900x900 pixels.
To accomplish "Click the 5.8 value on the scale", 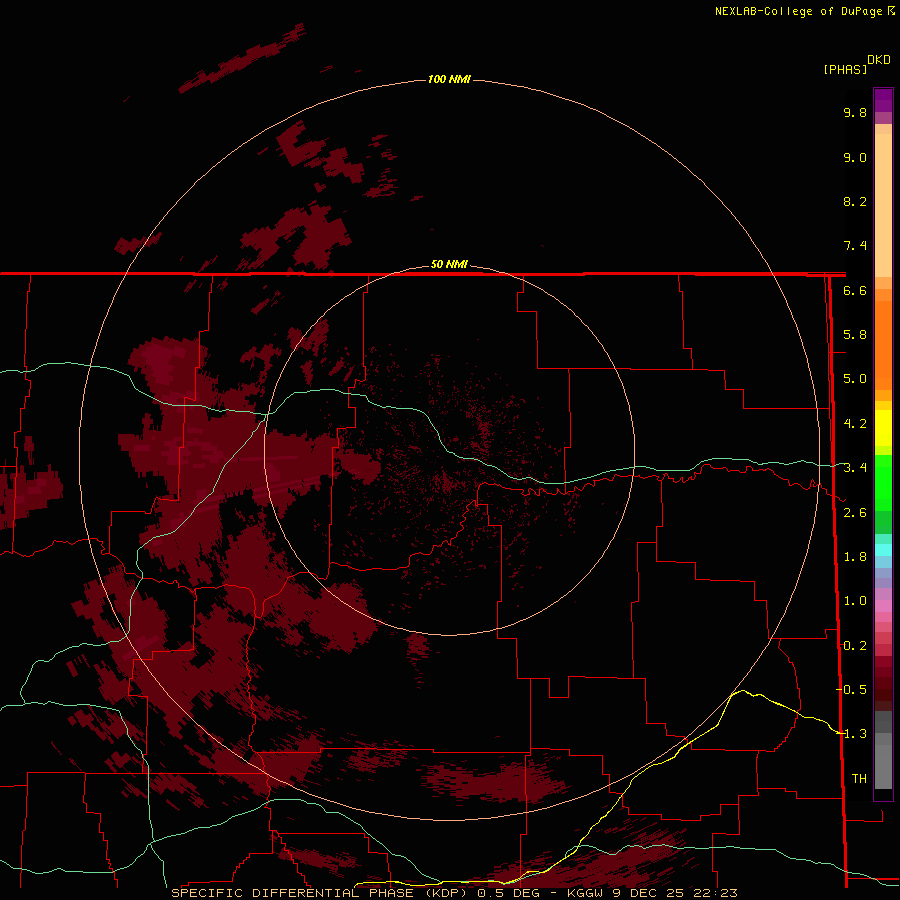I will pyautogui.click(x=855, y=335).
